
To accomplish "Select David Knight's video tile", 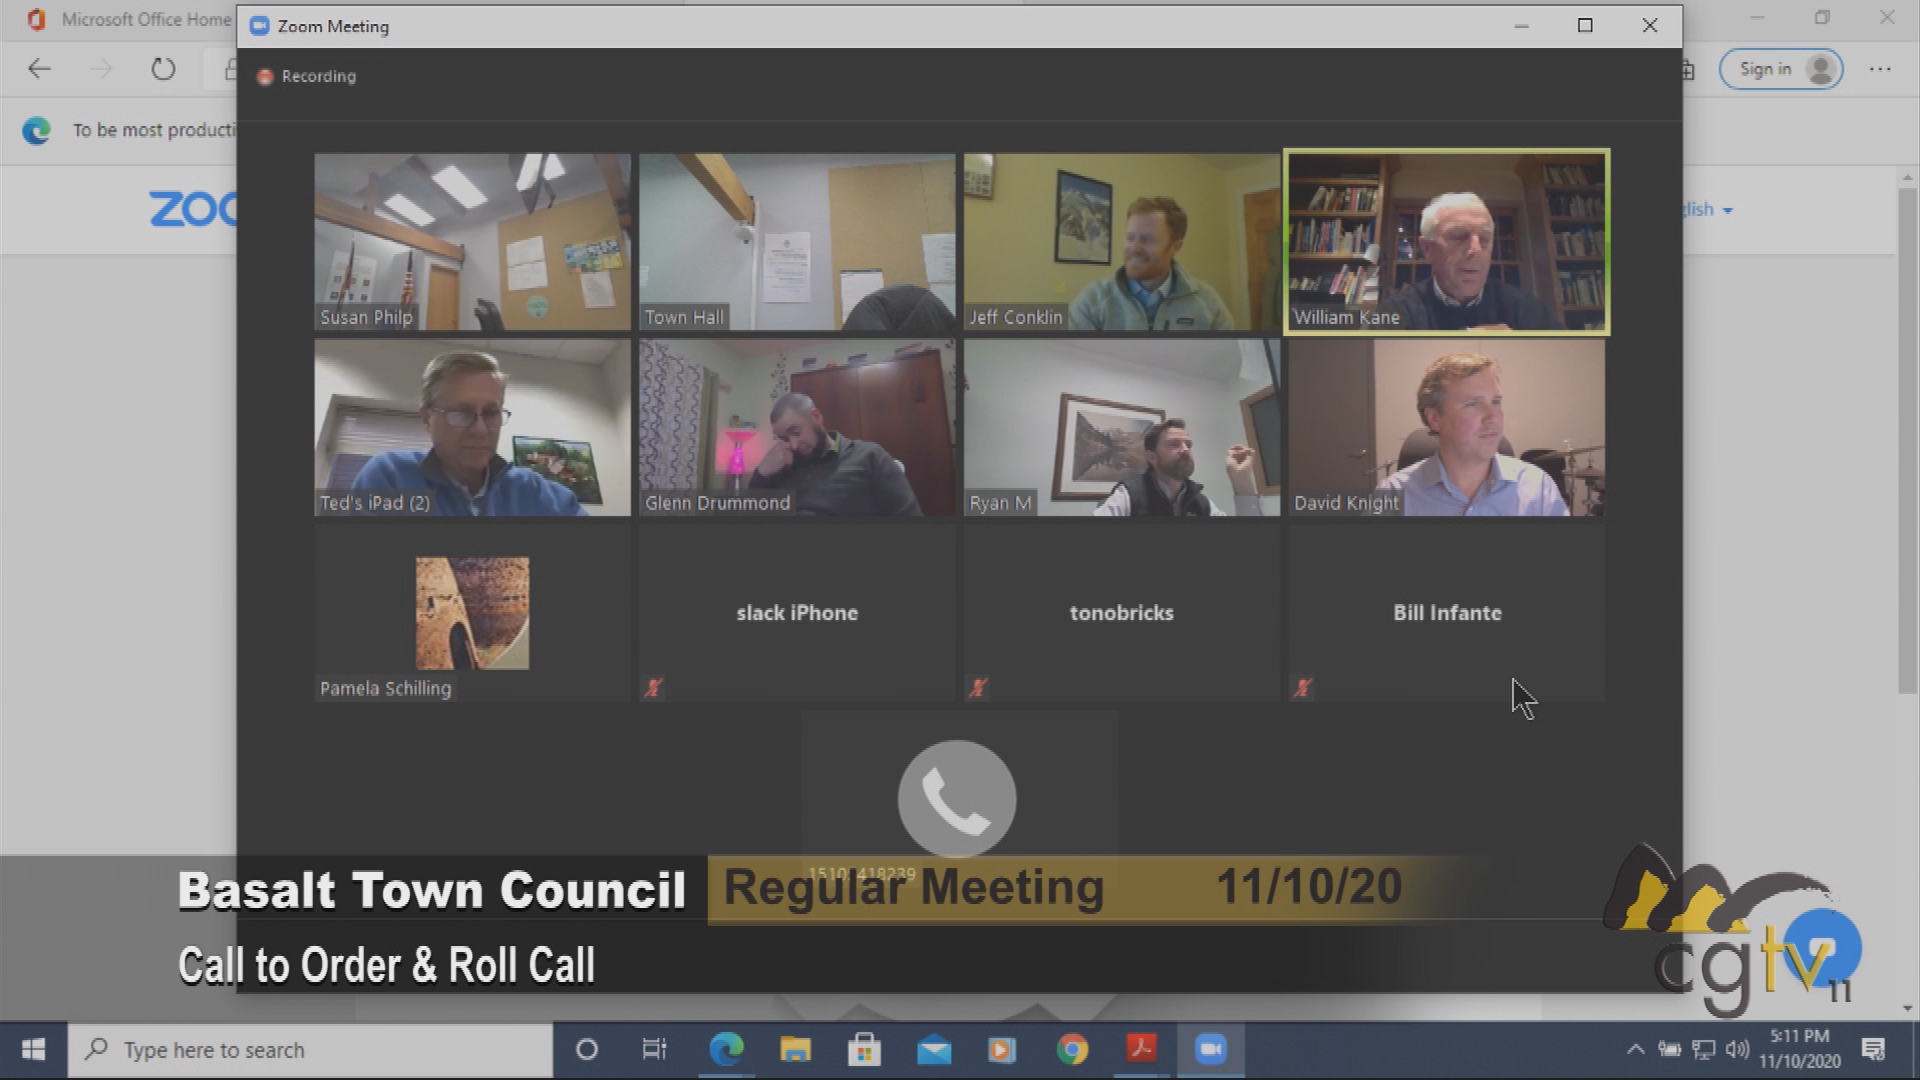I will [1446, 428].
